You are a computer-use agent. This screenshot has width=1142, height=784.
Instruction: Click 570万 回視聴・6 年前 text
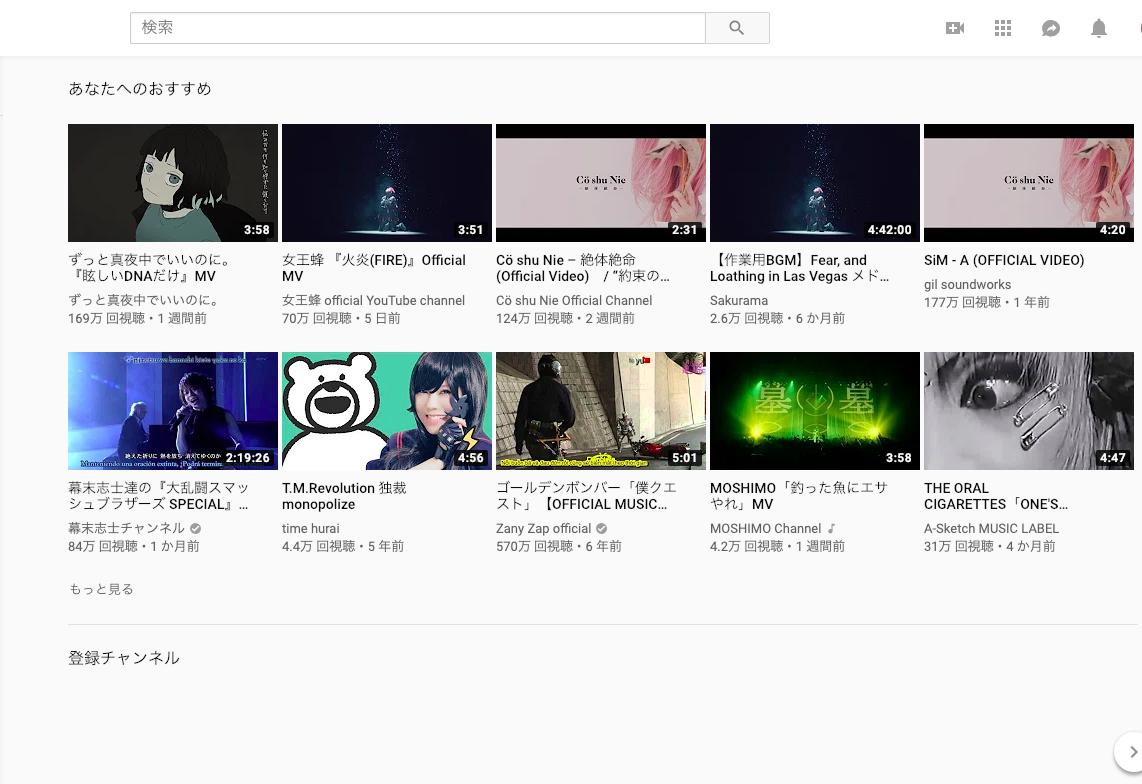(x=559, y=546)
